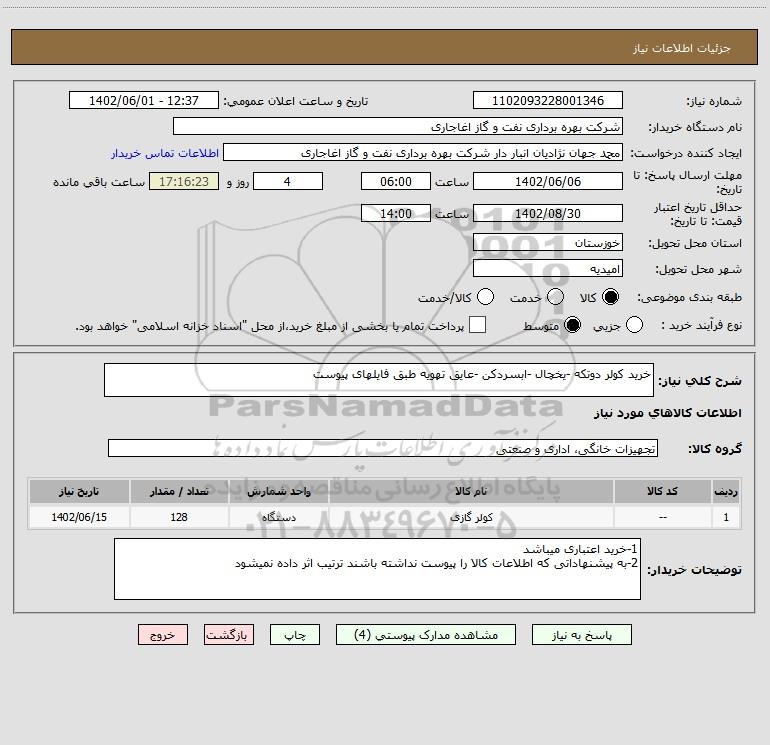Click the جزئیات اطلاعات نیاز header title
770x745 pixels.
tap(682, 48)
